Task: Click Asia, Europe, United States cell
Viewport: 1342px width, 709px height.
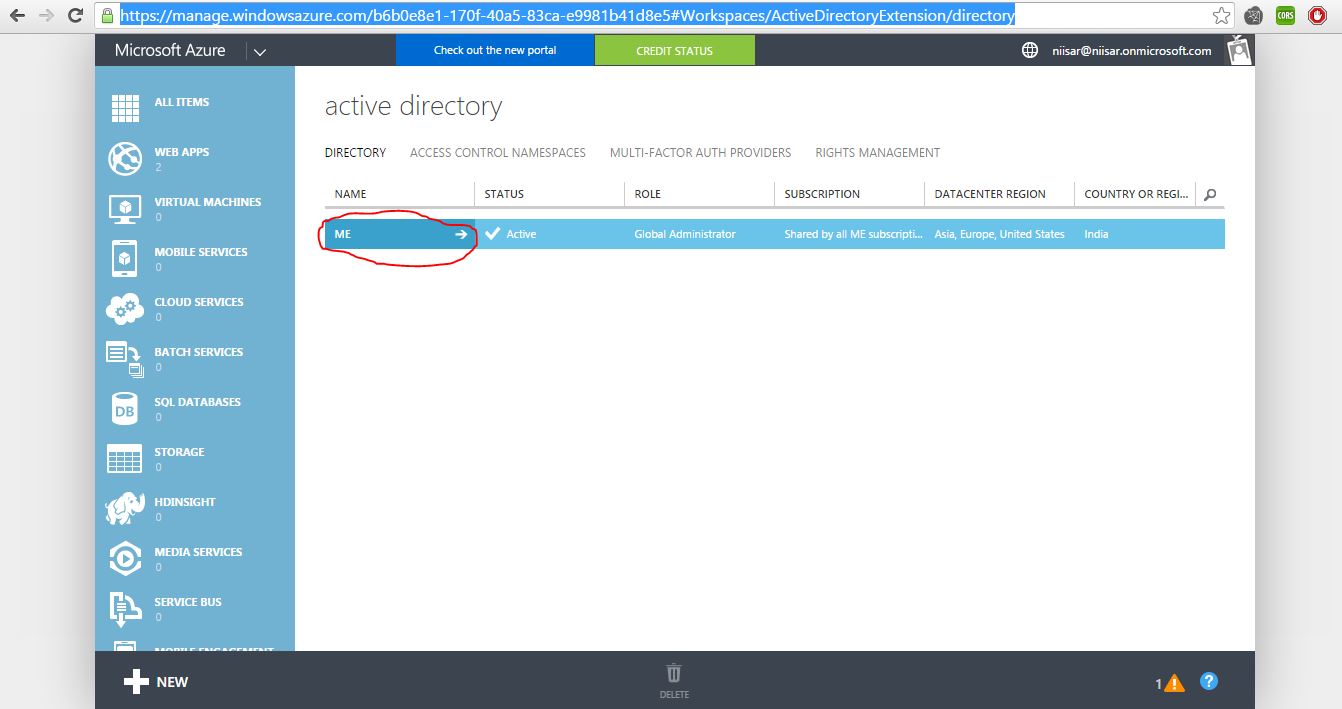Action: [999, 234]
